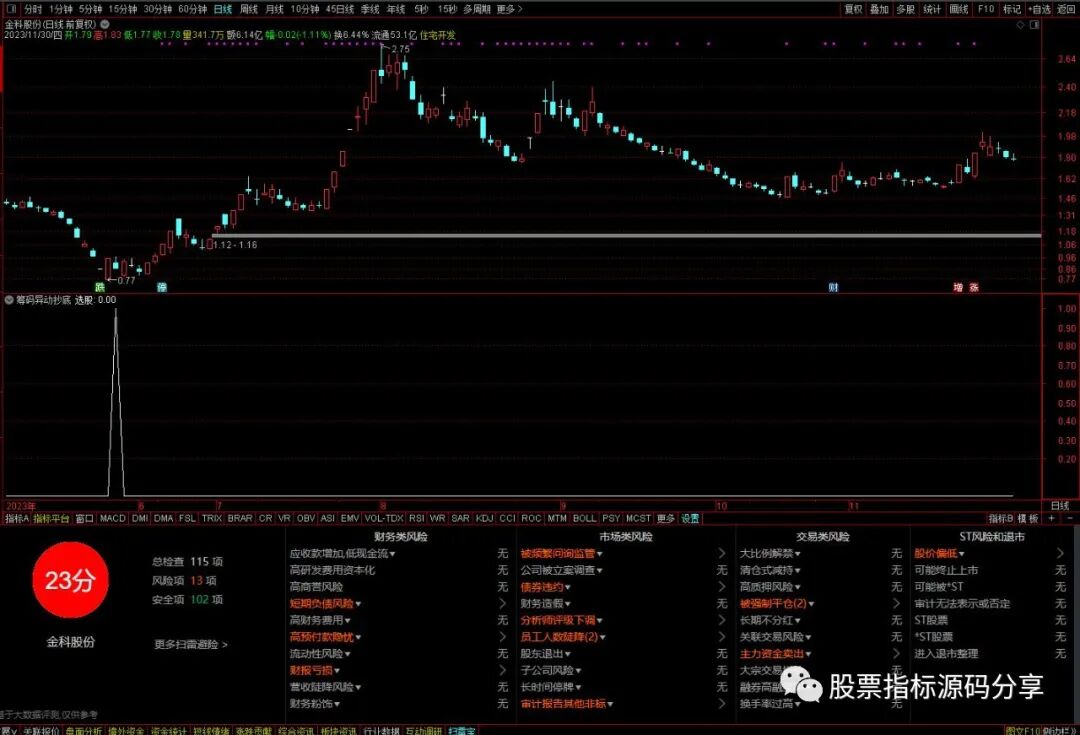Click 窗口 in indicator bar
This screenshot has height=735, width=1080.
click(85, 518)
